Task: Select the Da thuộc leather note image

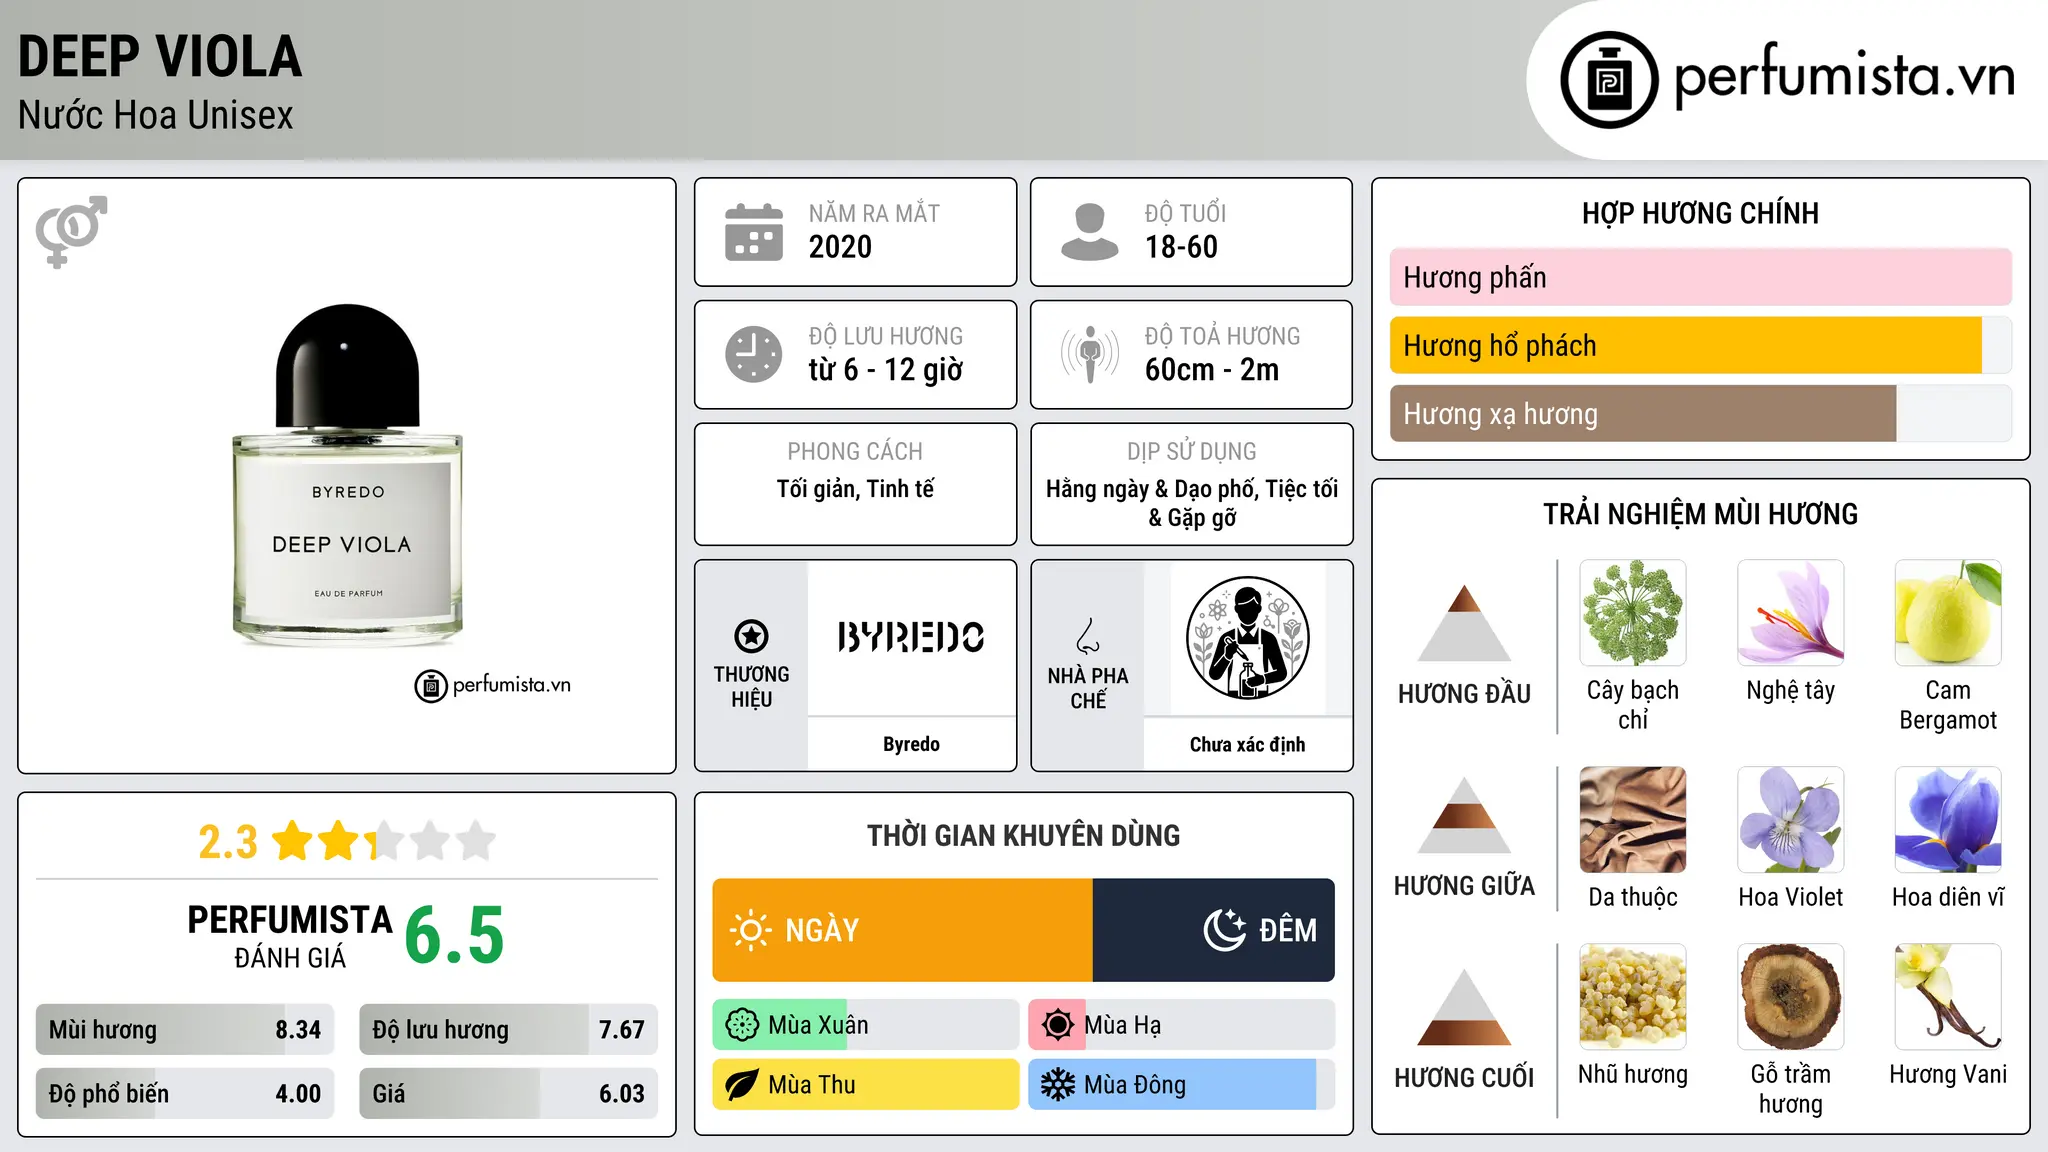Action: coord(1633,820)
